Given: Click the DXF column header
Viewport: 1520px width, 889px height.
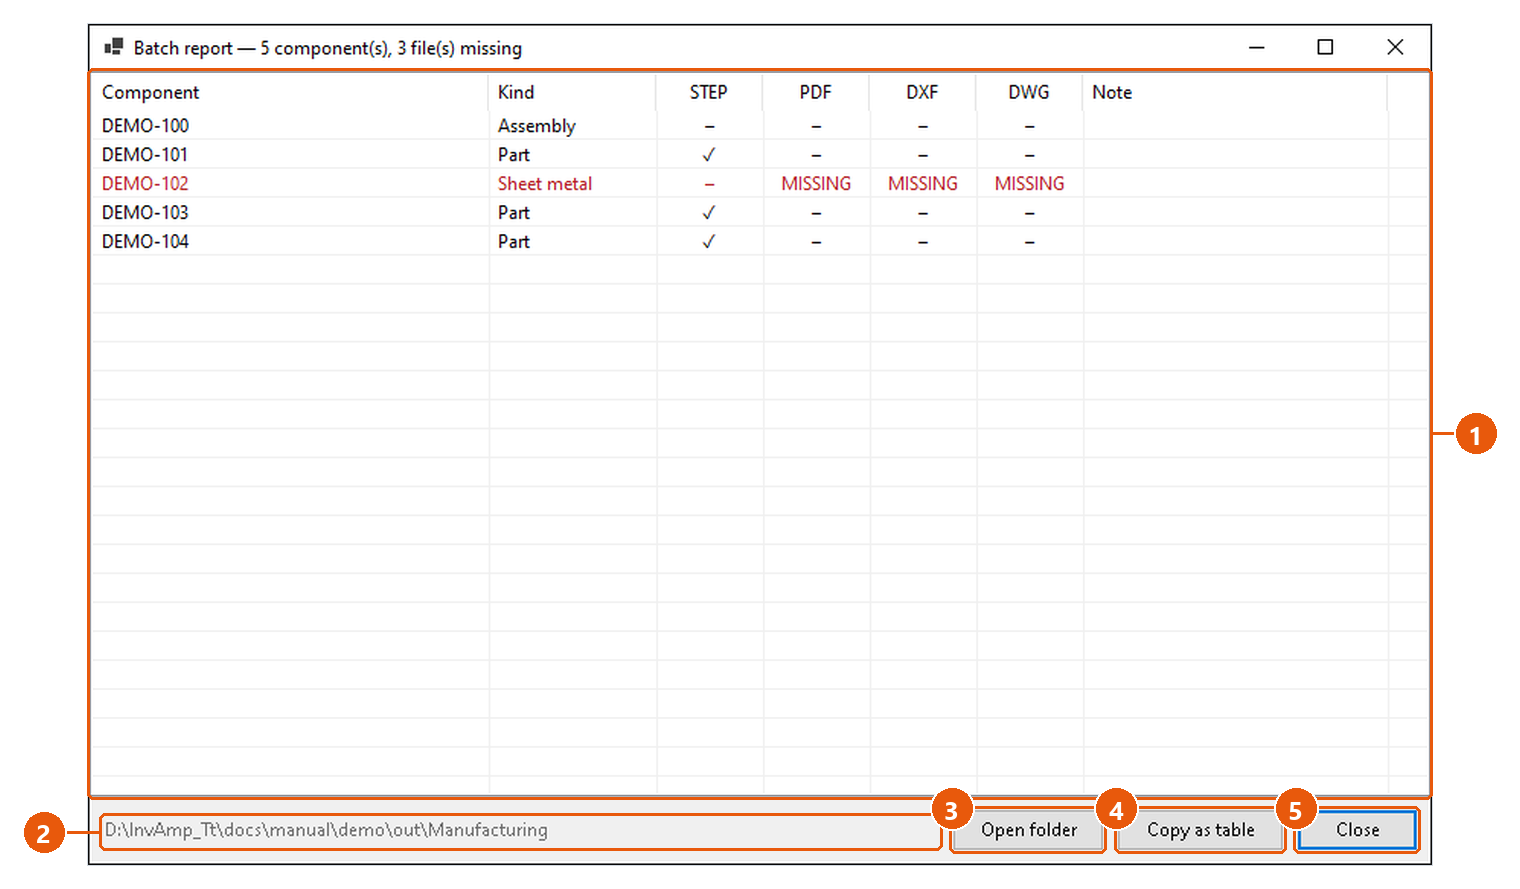Looking at the screenshot, I should pos(922,92).
